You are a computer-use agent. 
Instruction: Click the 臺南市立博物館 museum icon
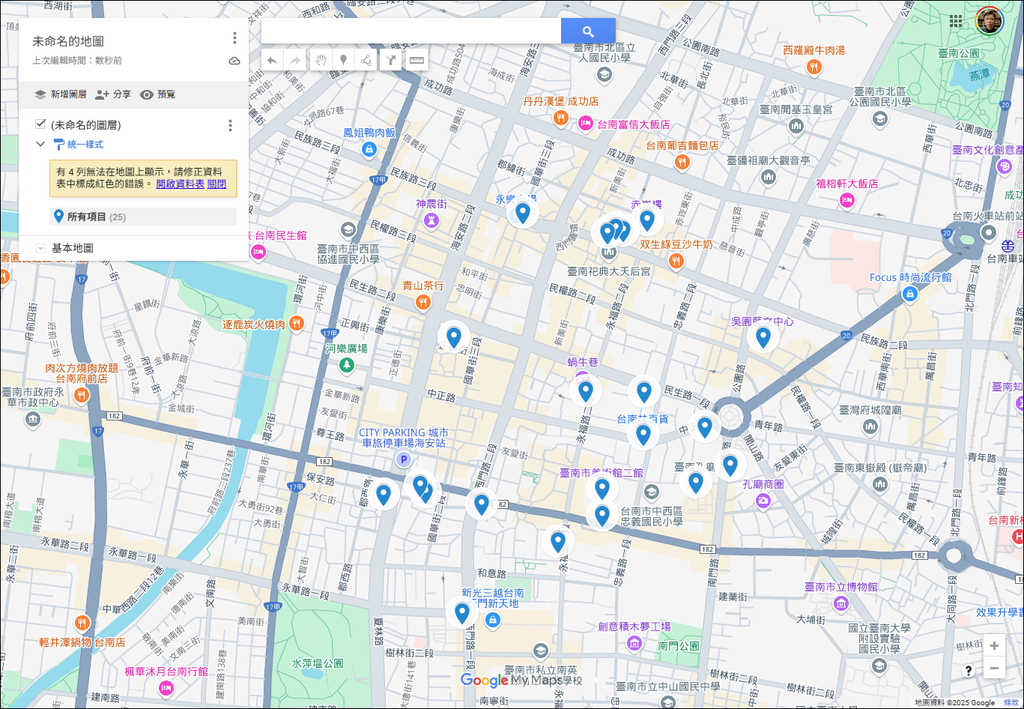tap(841, 604)
